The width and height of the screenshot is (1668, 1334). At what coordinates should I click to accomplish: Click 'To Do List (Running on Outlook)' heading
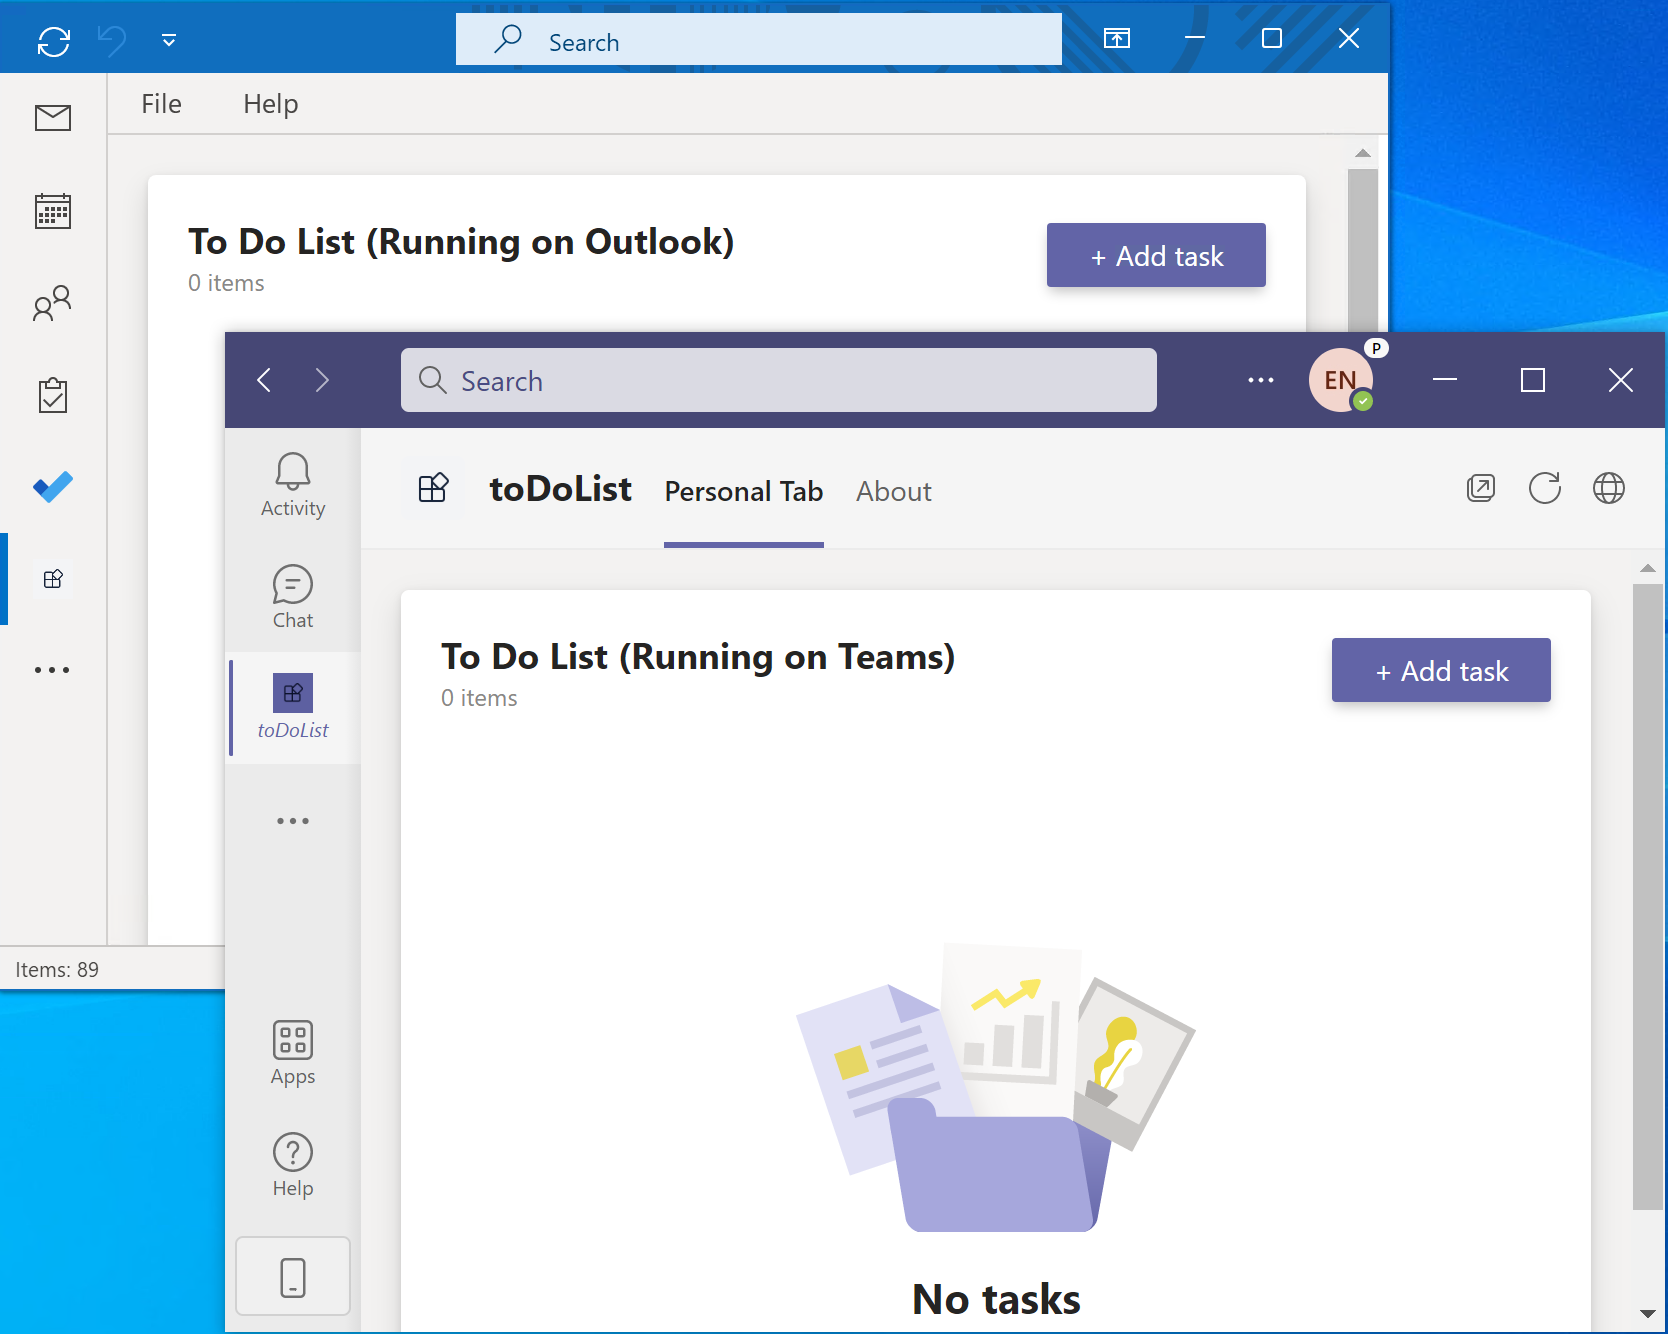(461, 242)
